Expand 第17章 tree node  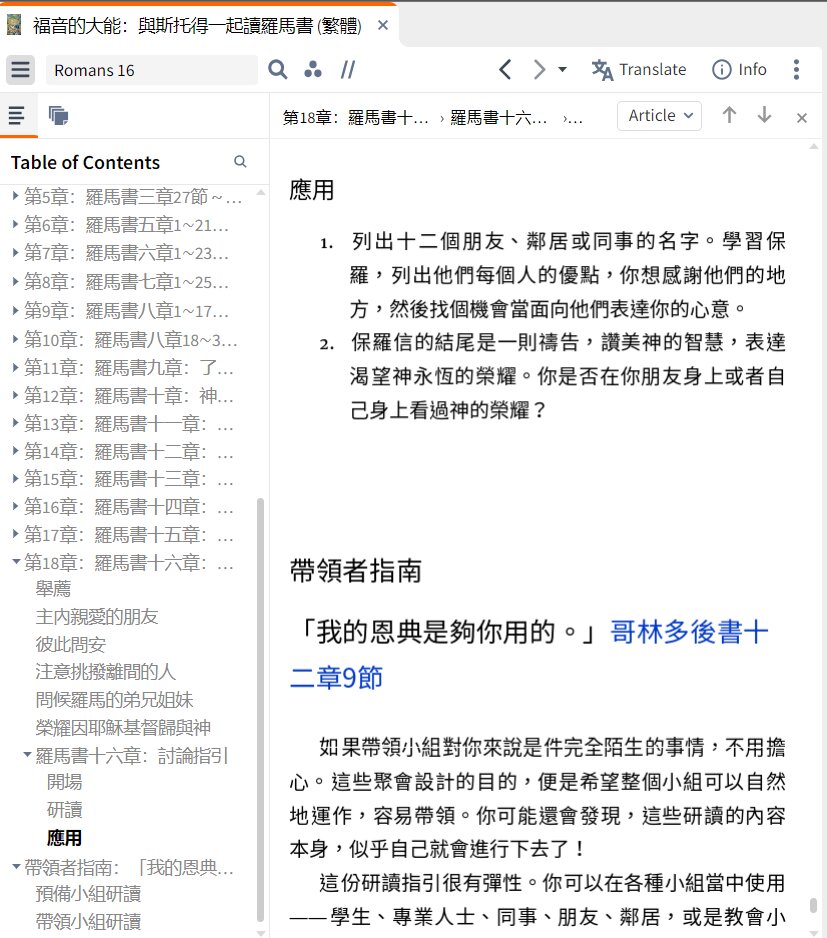16,534
